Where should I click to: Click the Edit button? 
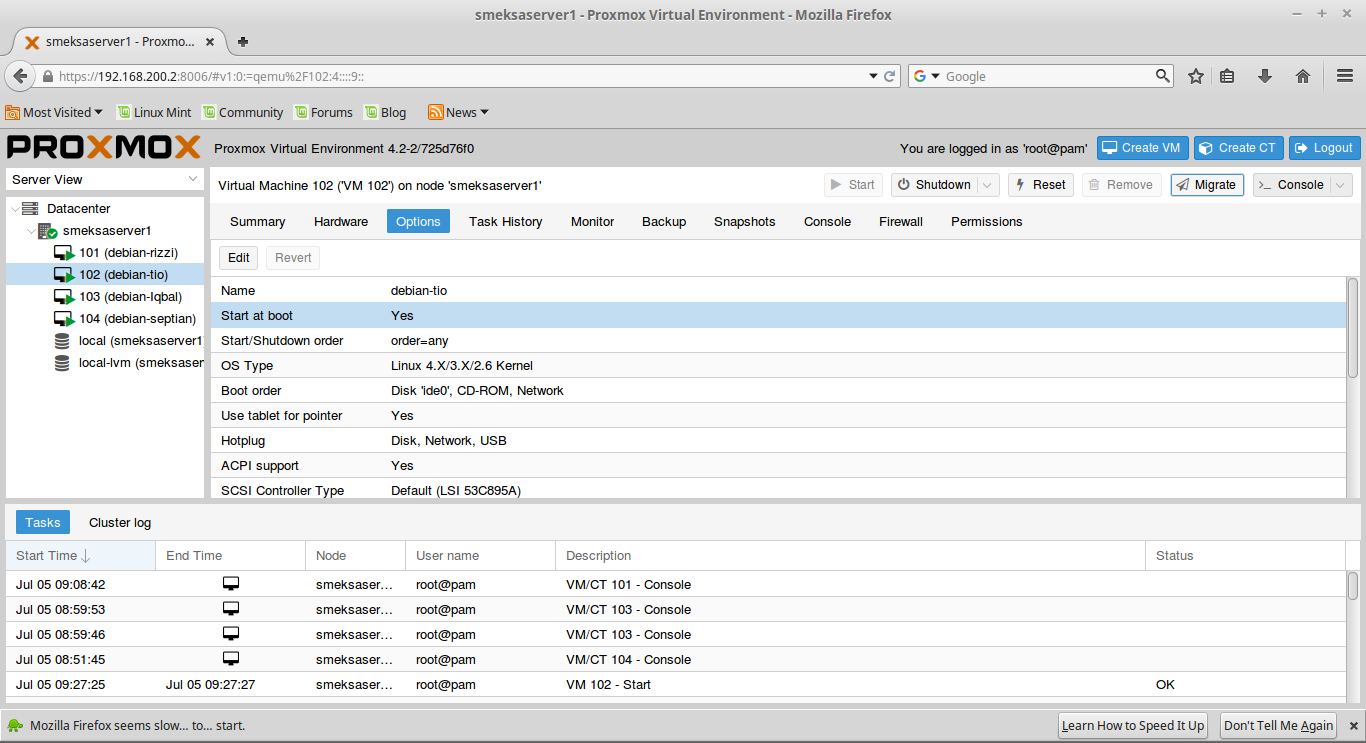click(x=239, y=258)
